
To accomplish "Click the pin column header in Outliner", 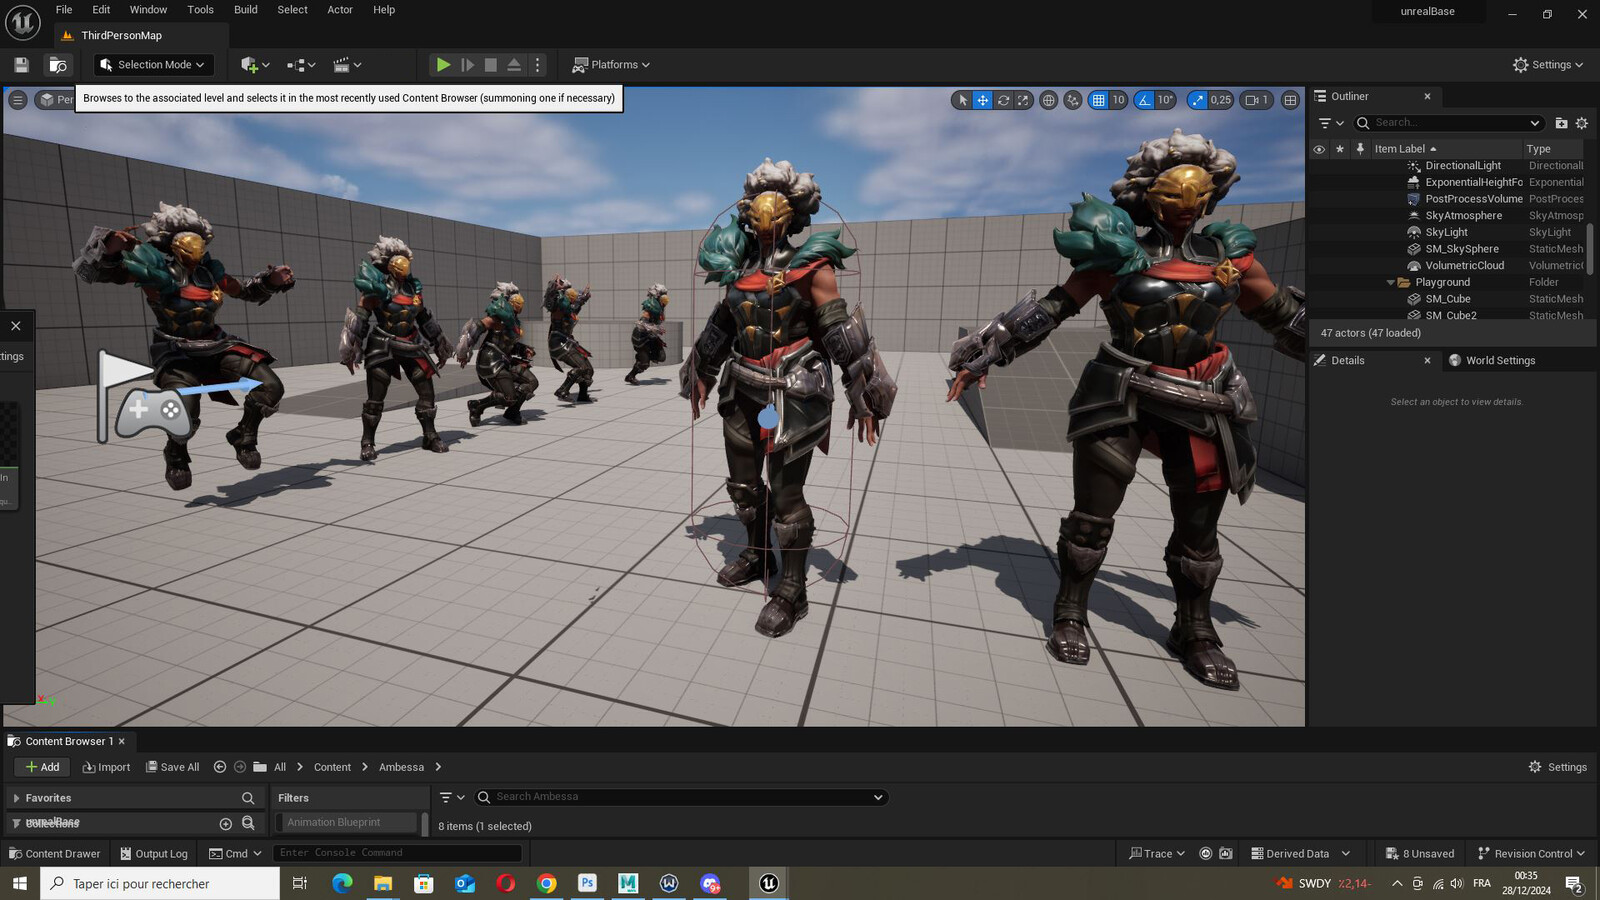I will coord(1360,149).
